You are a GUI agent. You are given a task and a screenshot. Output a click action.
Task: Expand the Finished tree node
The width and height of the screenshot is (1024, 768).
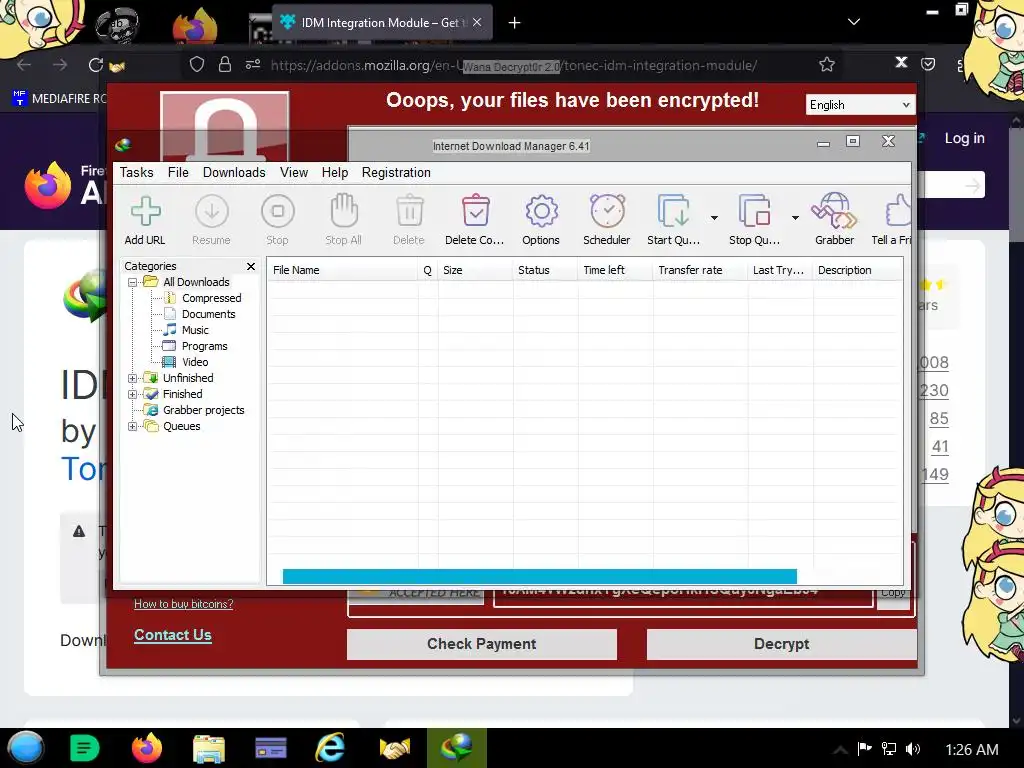[x=133, y=394]
